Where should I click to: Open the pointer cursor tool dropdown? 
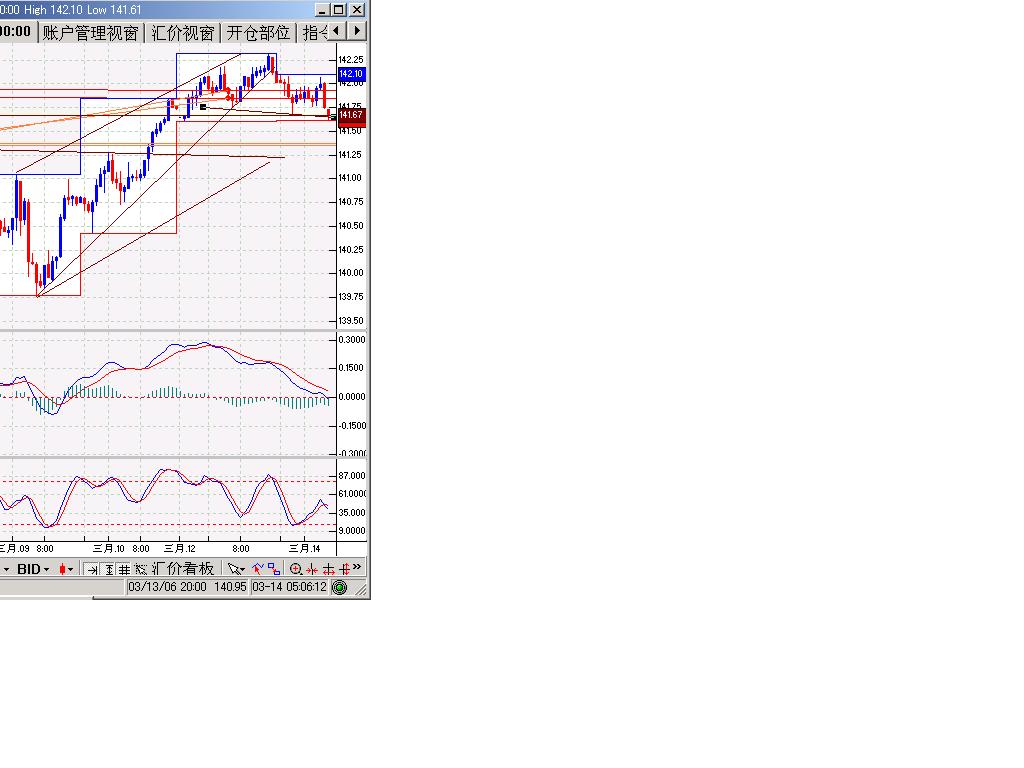[236, 569]
